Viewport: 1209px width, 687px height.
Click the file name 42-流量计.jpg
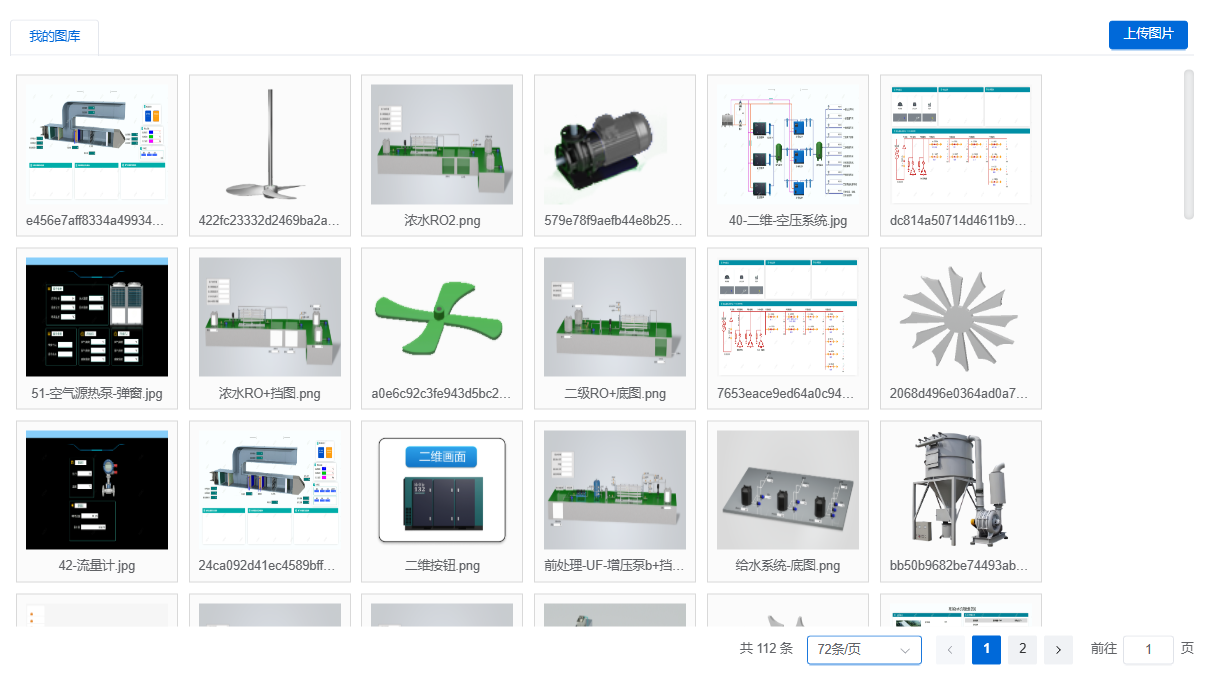(x=97, y=566)
